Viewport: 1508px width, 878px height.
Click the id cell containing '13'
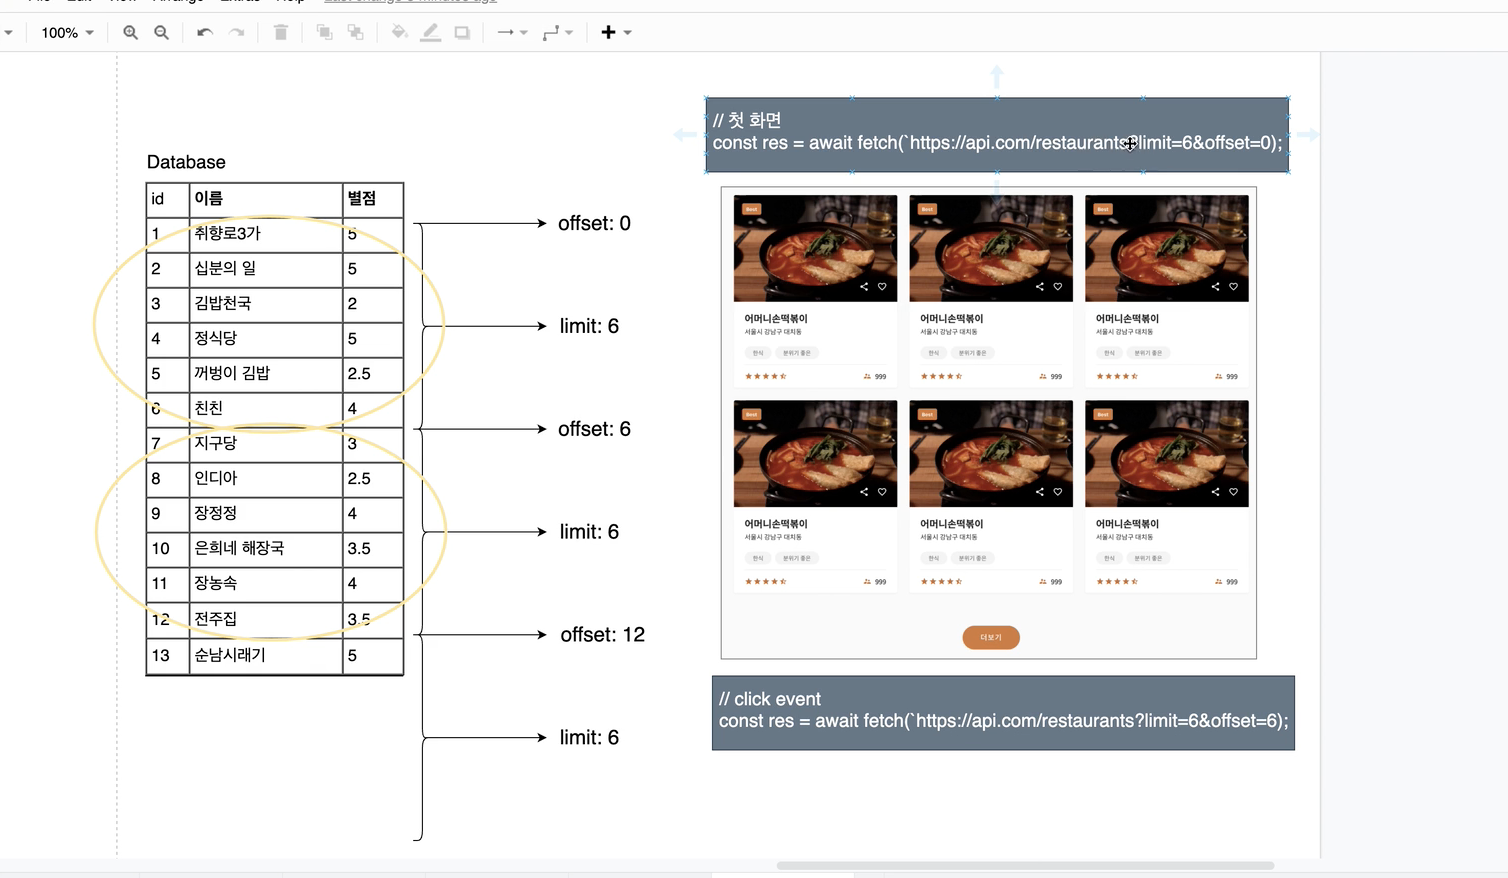pyautogui.click(x=168, y=656)
